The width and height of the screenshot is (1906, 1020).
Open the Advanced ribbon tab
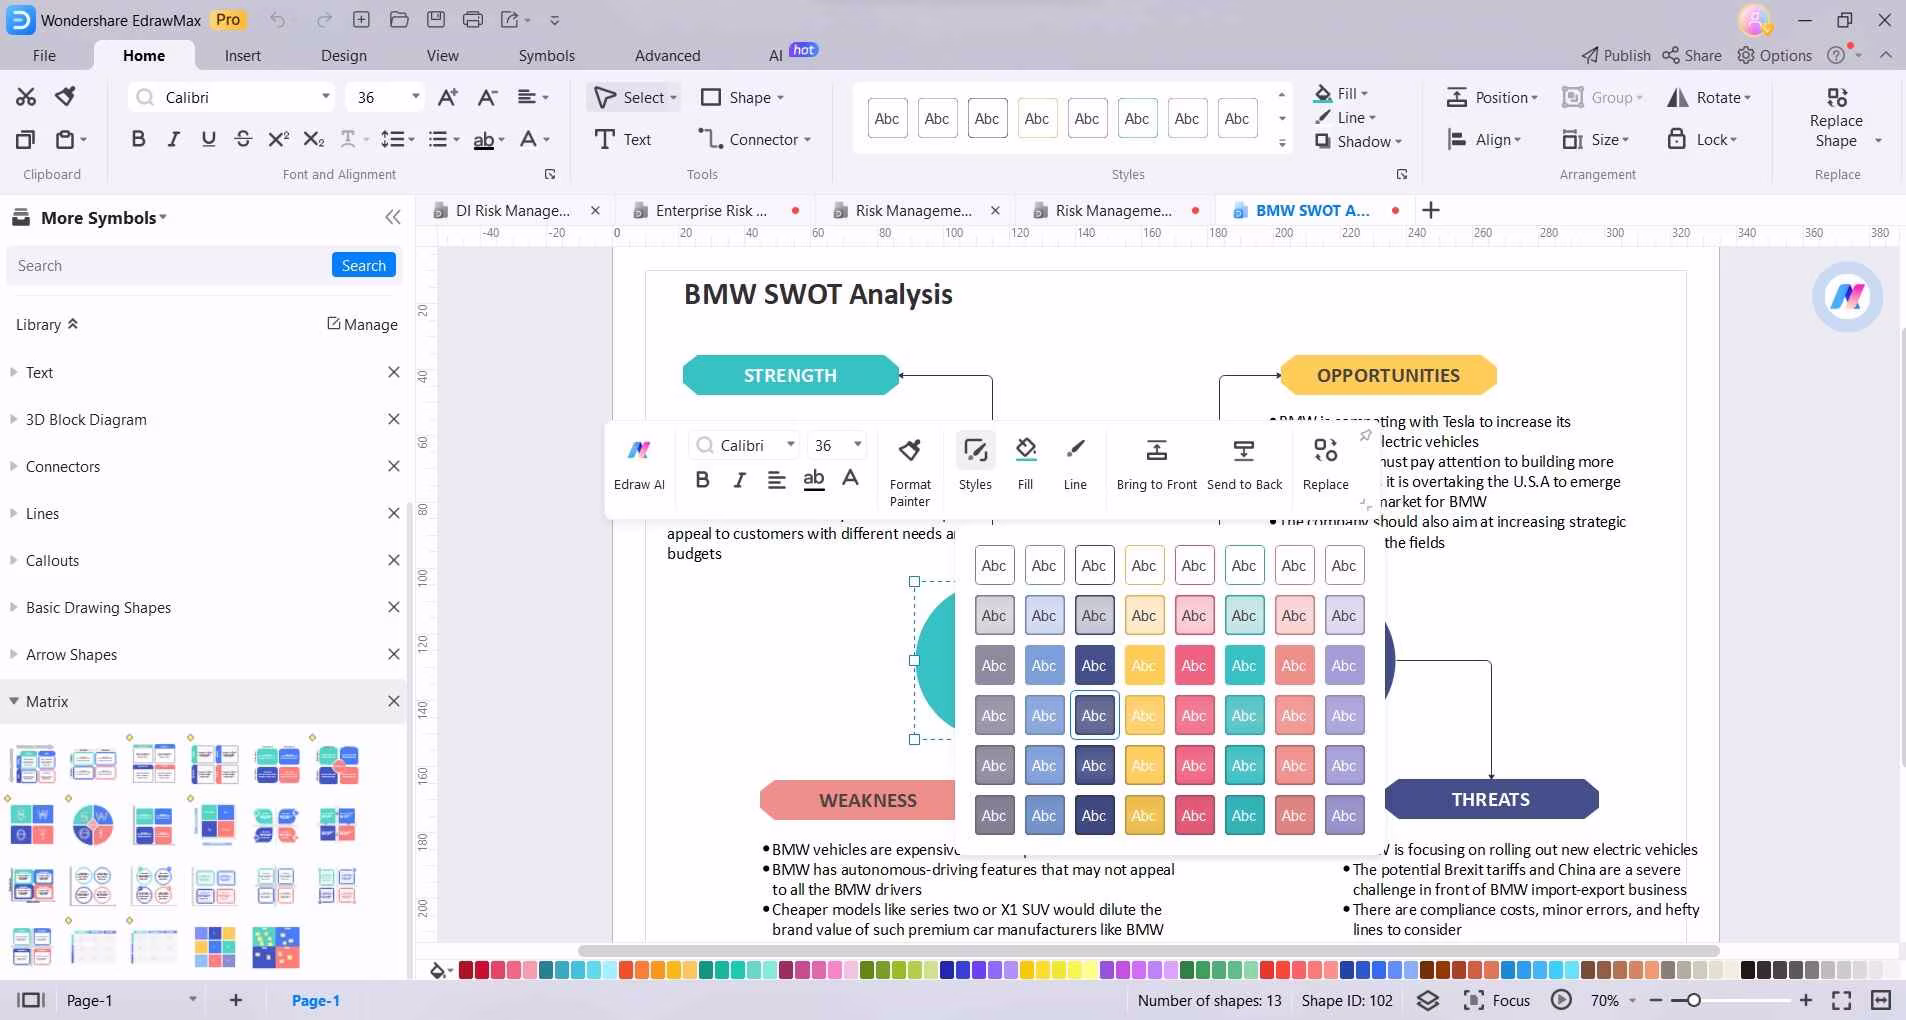click(667, 55)
